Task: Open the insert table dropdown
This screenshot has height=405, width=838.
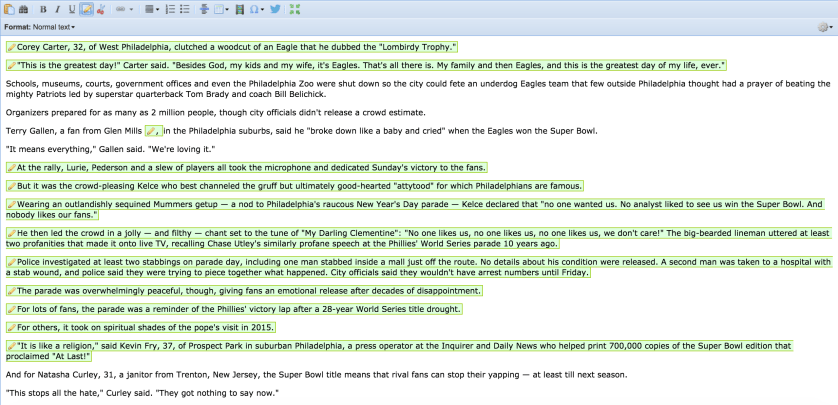Action: coord(221,9)
